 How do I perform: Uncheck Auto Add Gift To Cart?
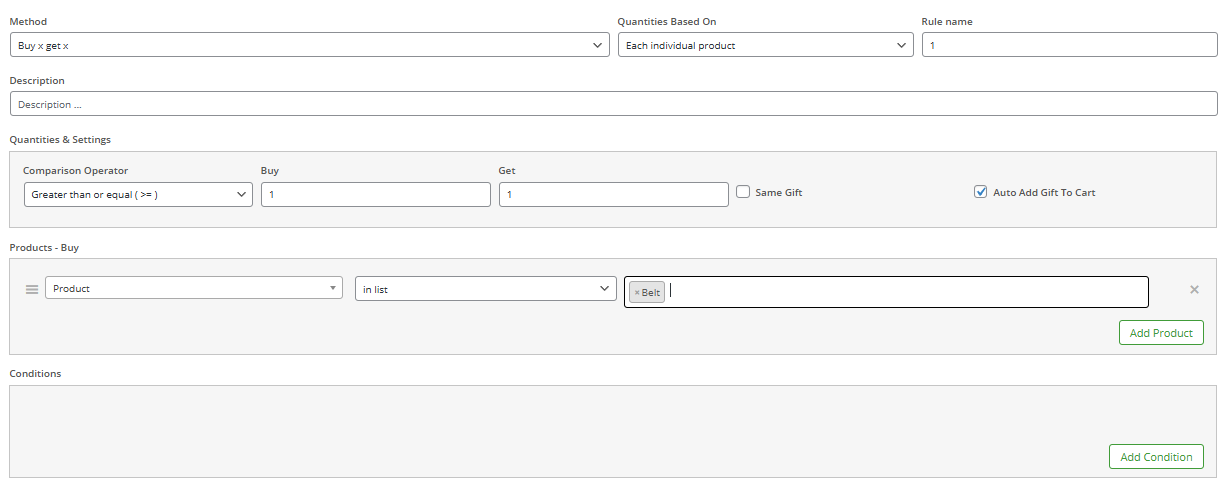980,192
